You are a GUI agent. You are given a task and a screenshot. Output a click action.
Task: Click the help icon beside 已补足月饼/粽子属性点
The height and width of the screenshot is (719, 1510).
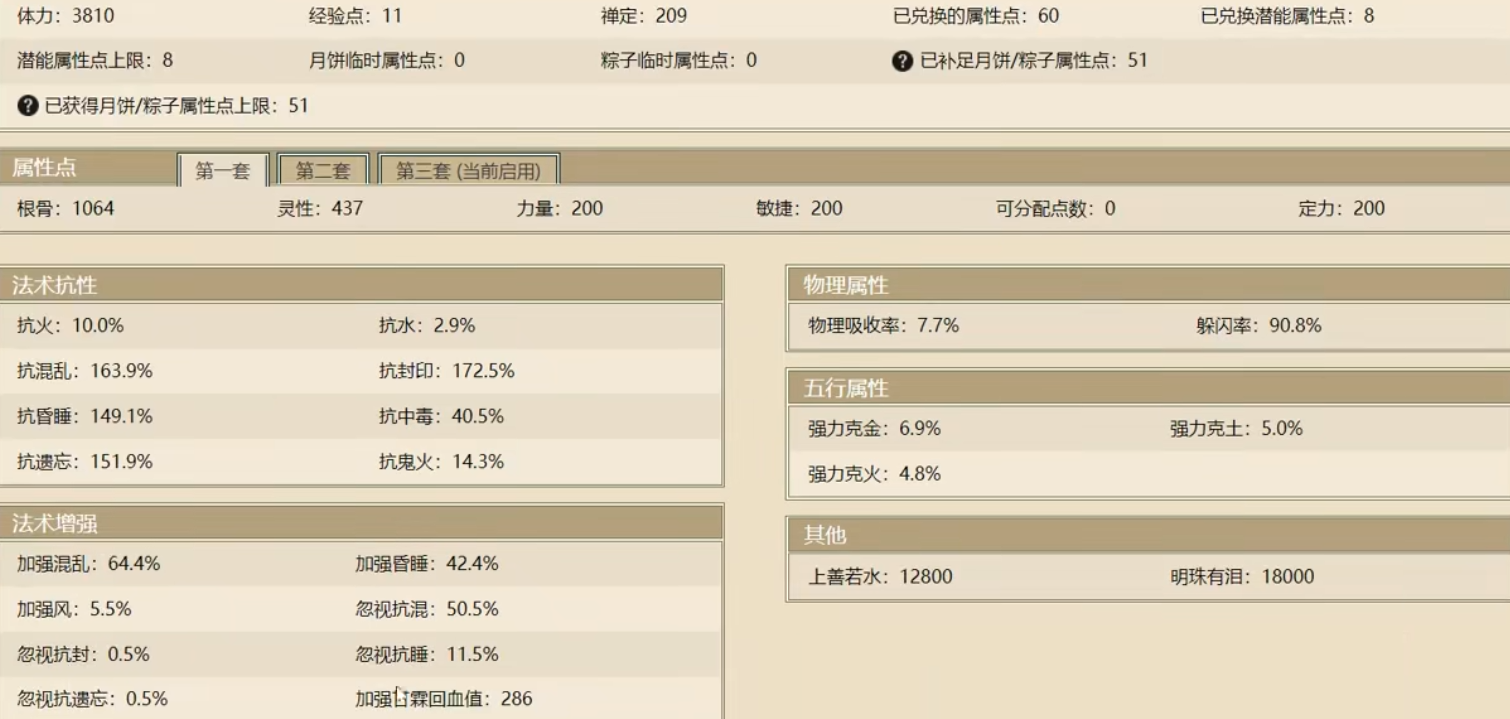coord(902,61)
